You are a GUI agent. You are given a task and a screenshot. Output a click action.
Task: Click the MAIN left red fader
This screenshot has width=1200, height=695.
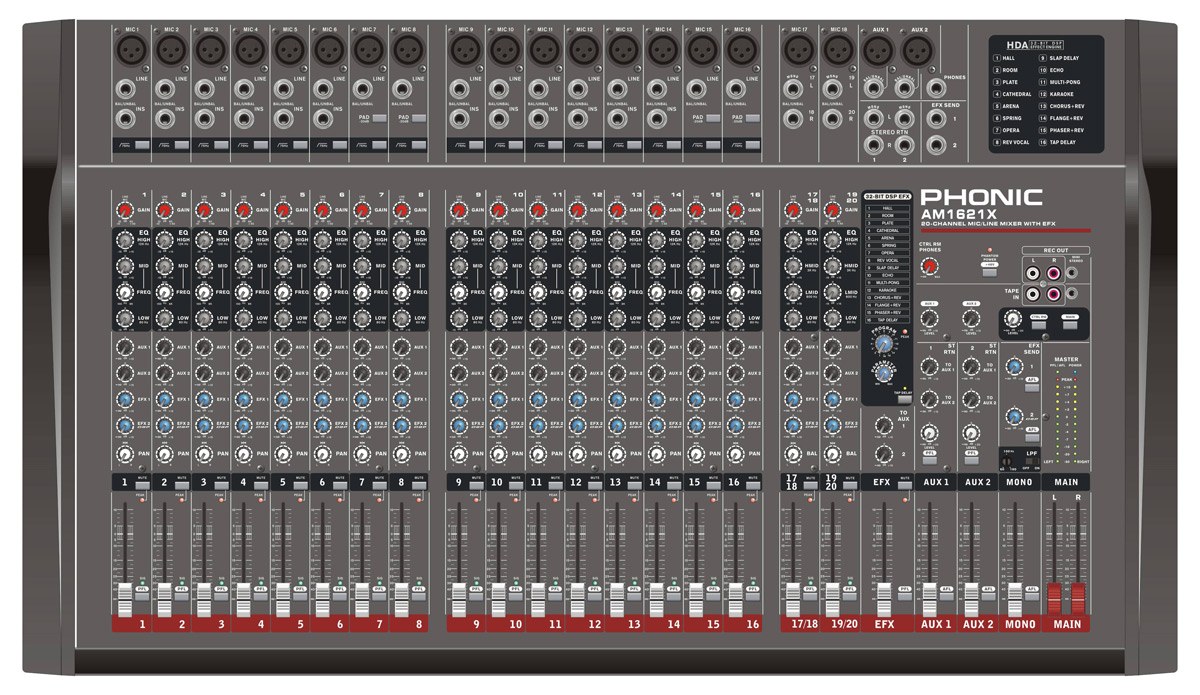[x=1054, y=597]
